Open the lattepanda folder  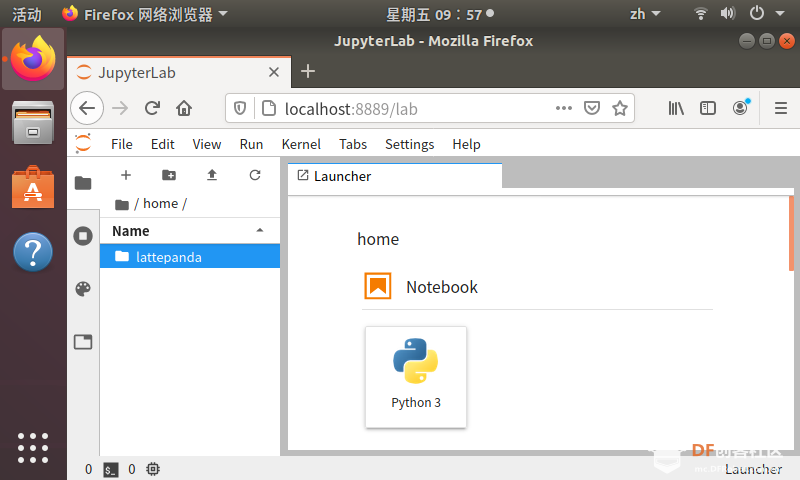coord(190,257)
